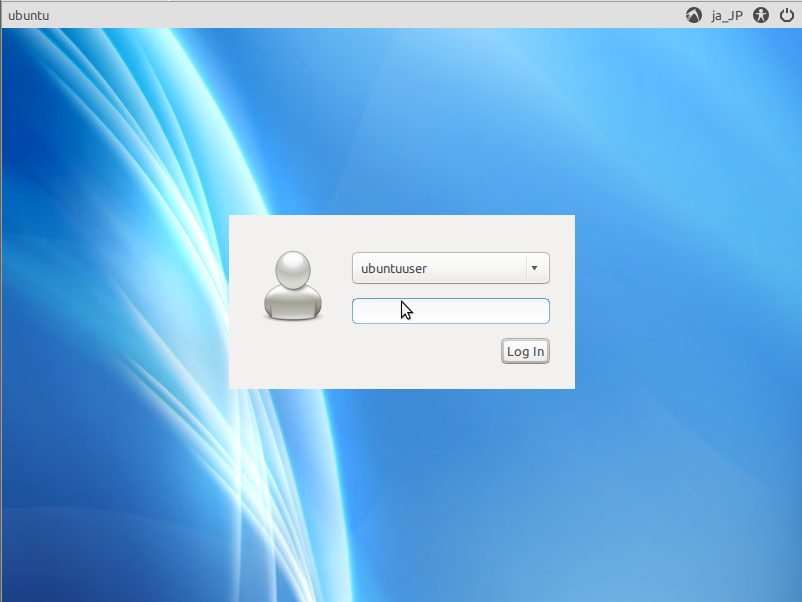This screenshot has height=602, width=802.
Task: Open the power menu icon
Action: pos(787,15)
